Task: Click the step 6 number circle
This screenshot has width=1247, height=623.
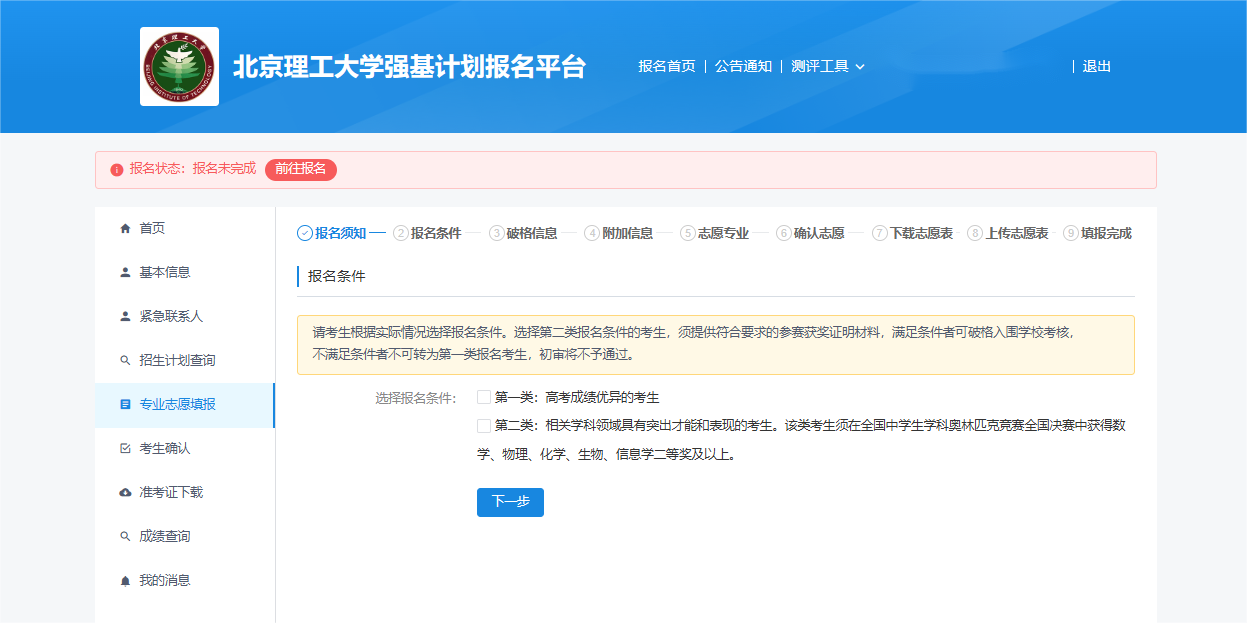Action: (x=784, y=233)
